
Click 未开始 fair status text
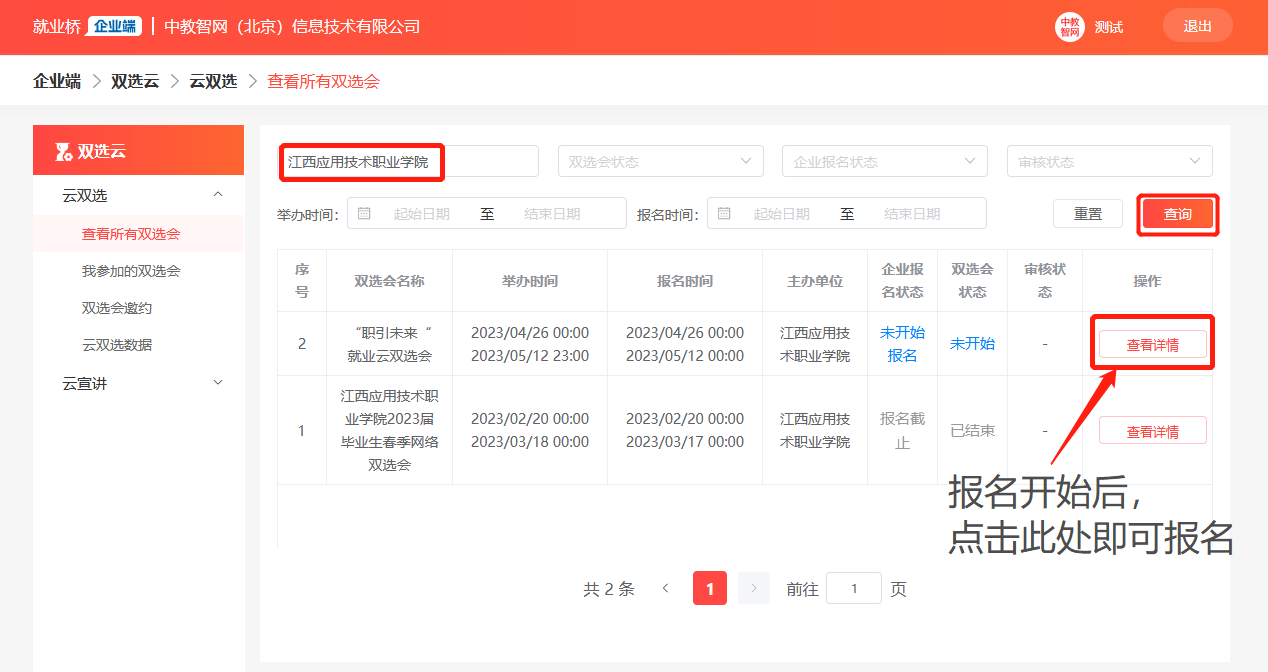tap(972, 343)
